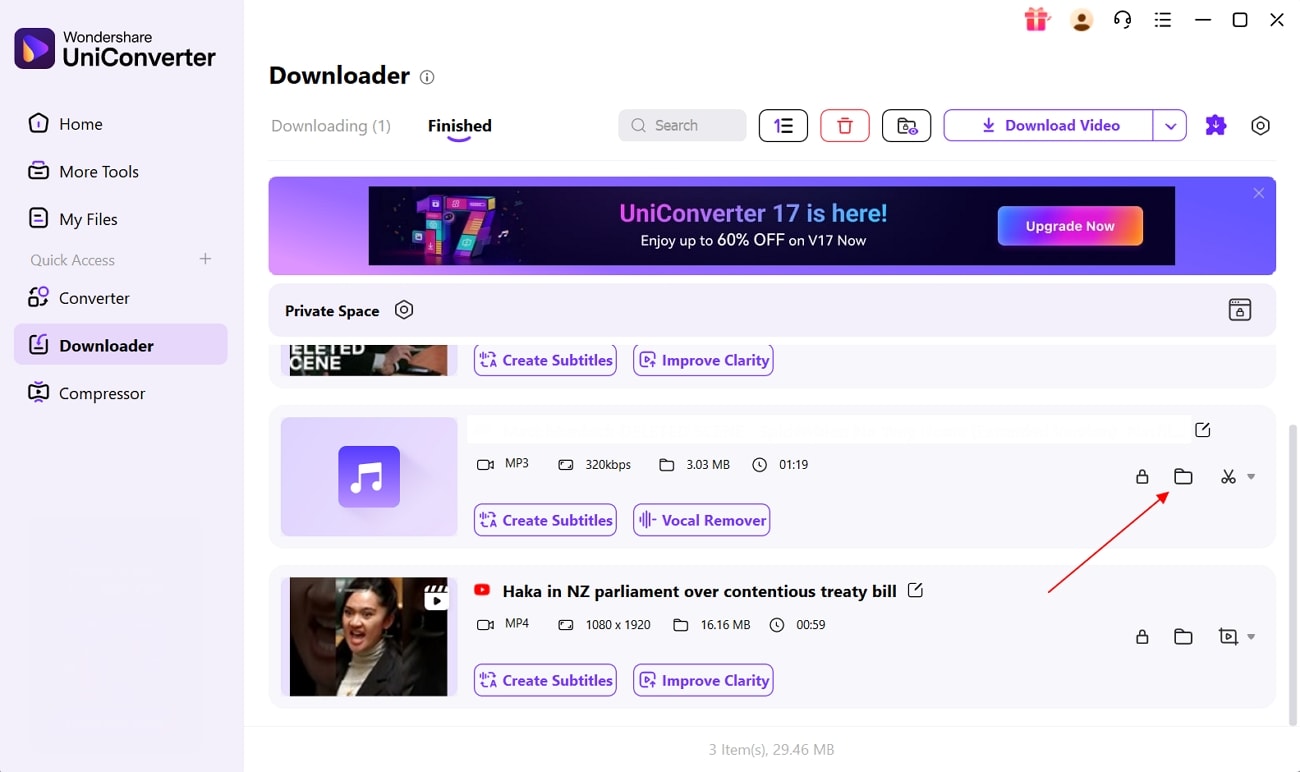Image resolution: width=1300 pixels, height=772 pixels.
Task: Click the lock icon on the Haka video row
Action: [1142, 637]
